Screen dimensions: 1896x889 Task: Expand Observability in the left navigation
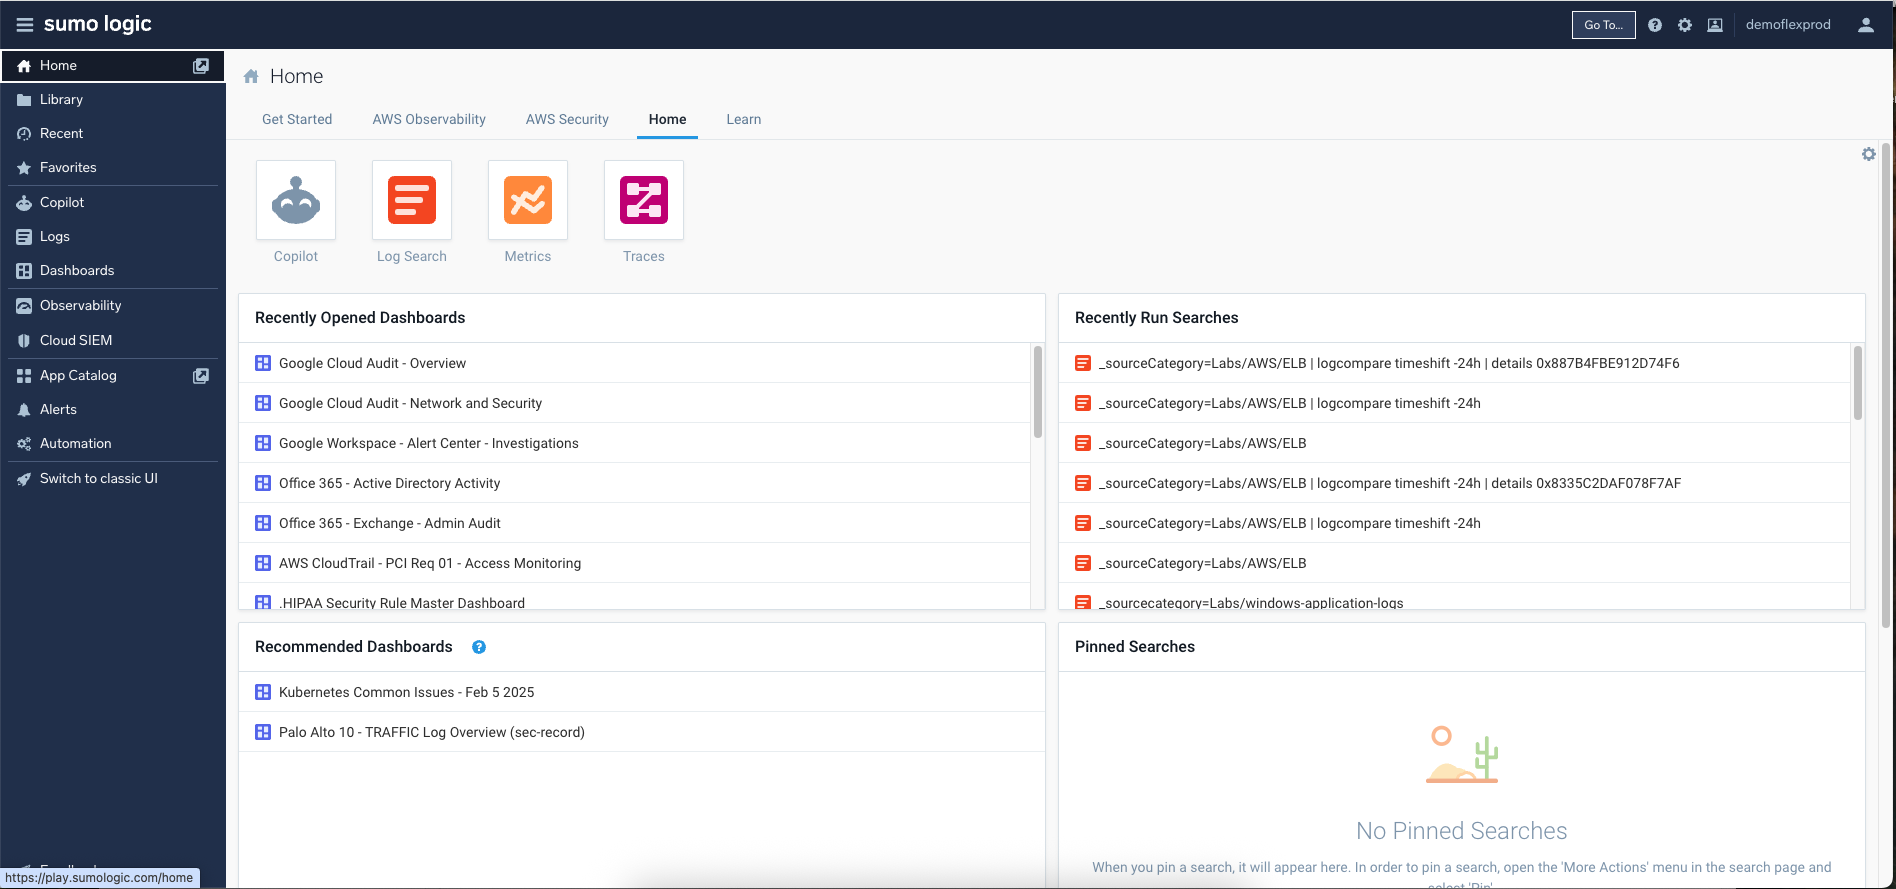[x=80, y=306]
